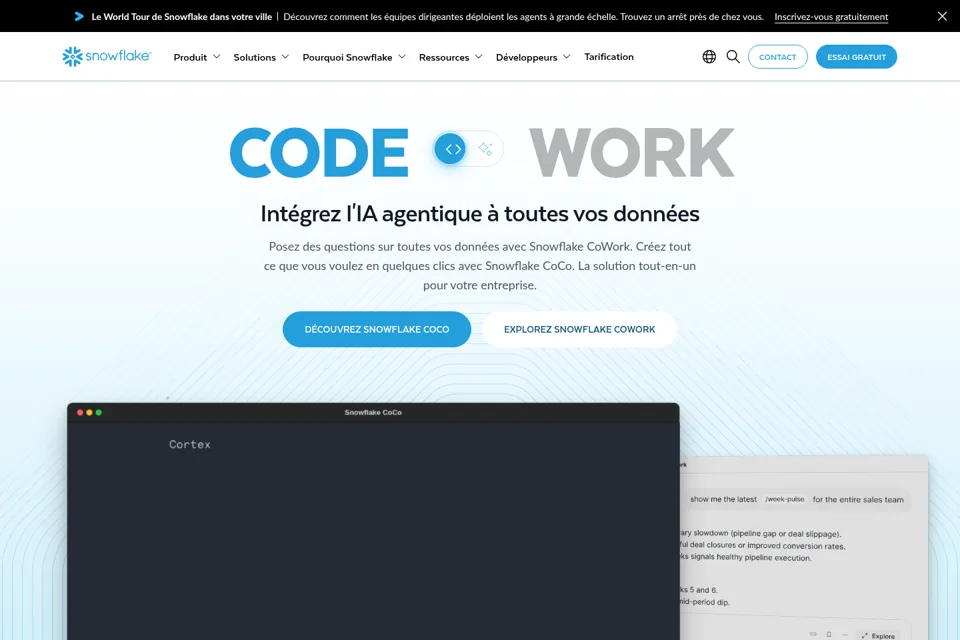960x640 pixels.
Task: Click the Cortex text in terminal
Action: pos(190,445)
